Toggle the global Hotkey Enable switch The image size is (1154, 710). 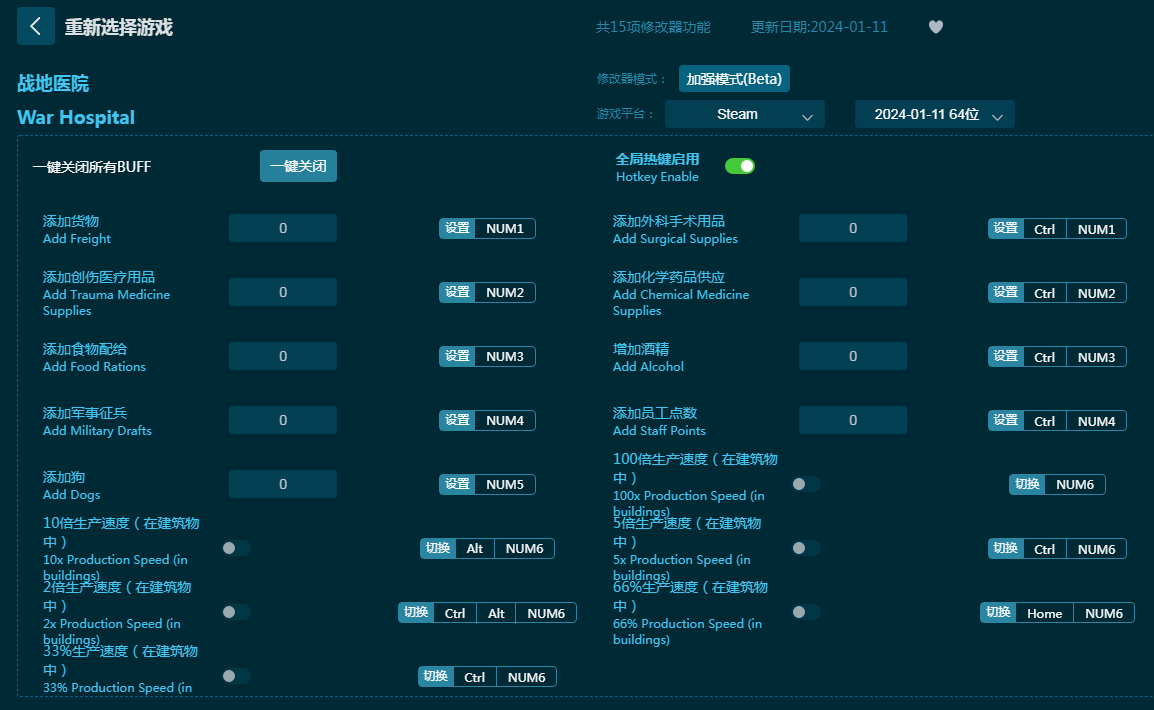click(739, 166)
